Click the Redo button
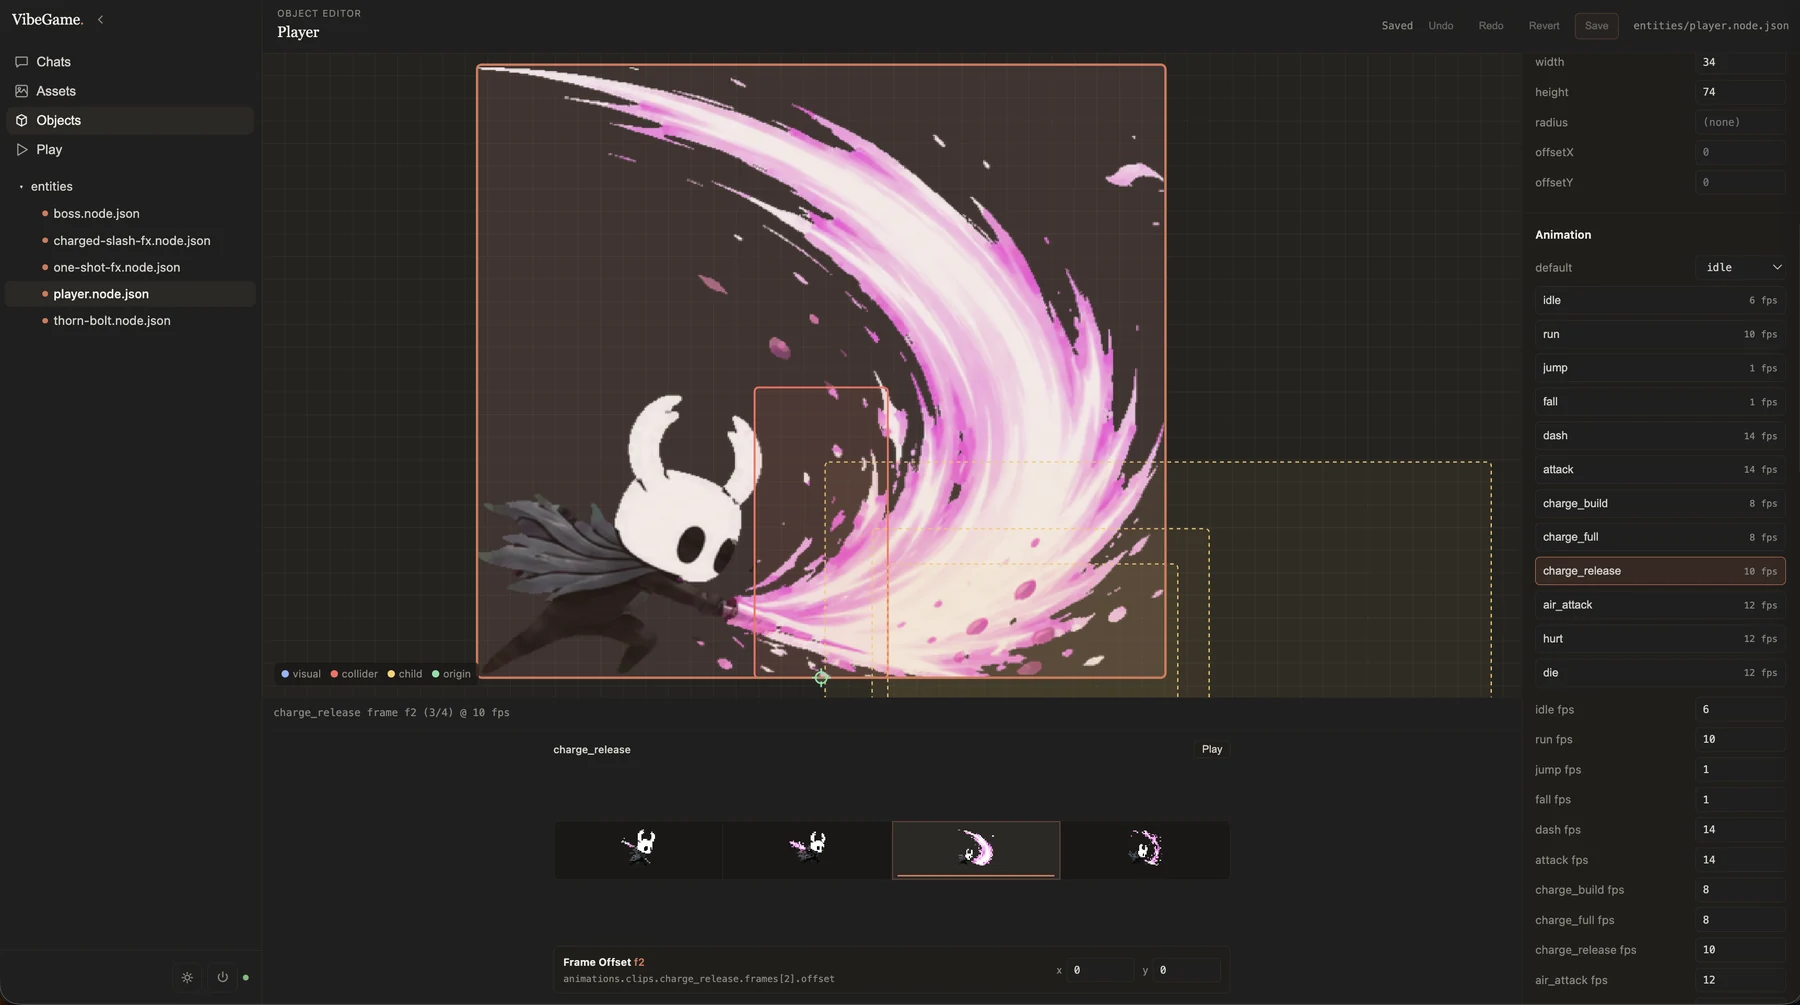 pos(1491,26)
